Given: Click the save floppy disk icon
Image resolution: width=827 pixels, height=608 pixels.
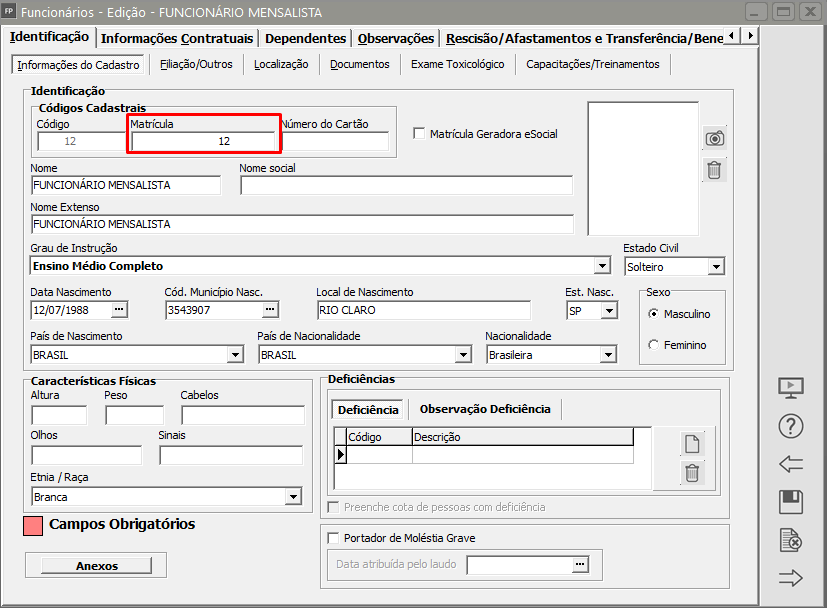Looking at the screenshot, I should (791, 502).
